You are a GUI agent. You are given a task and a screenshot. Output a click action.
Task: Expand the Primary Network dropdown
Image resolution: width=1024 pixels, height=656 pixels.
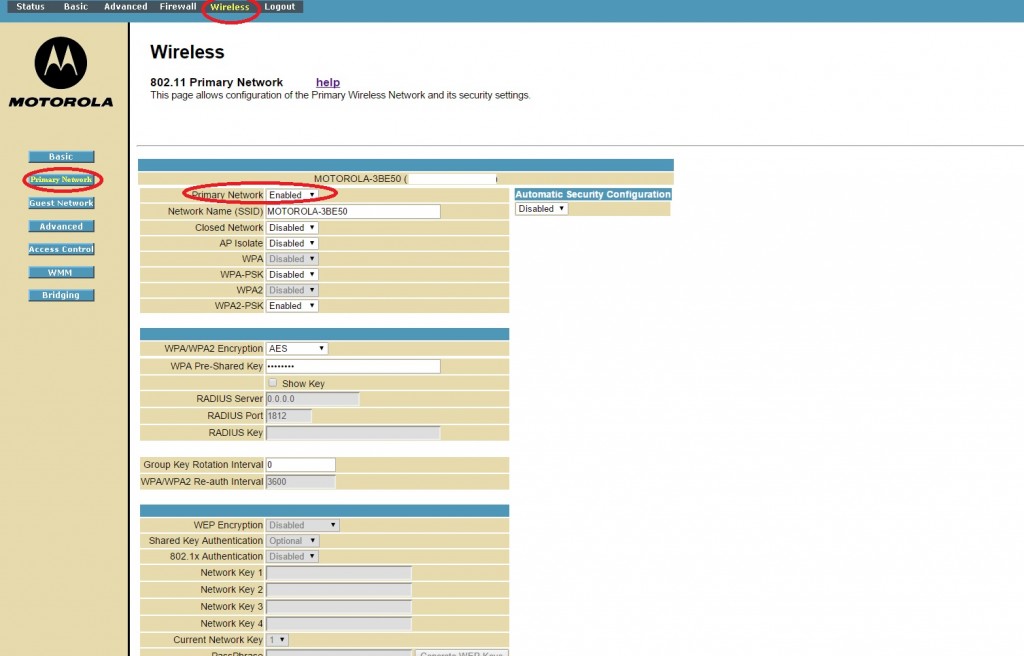click(x=292, y=195)
